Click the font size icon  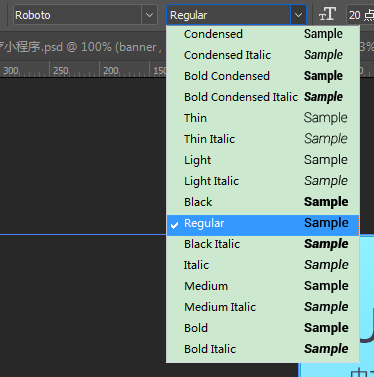click(327, 15)
